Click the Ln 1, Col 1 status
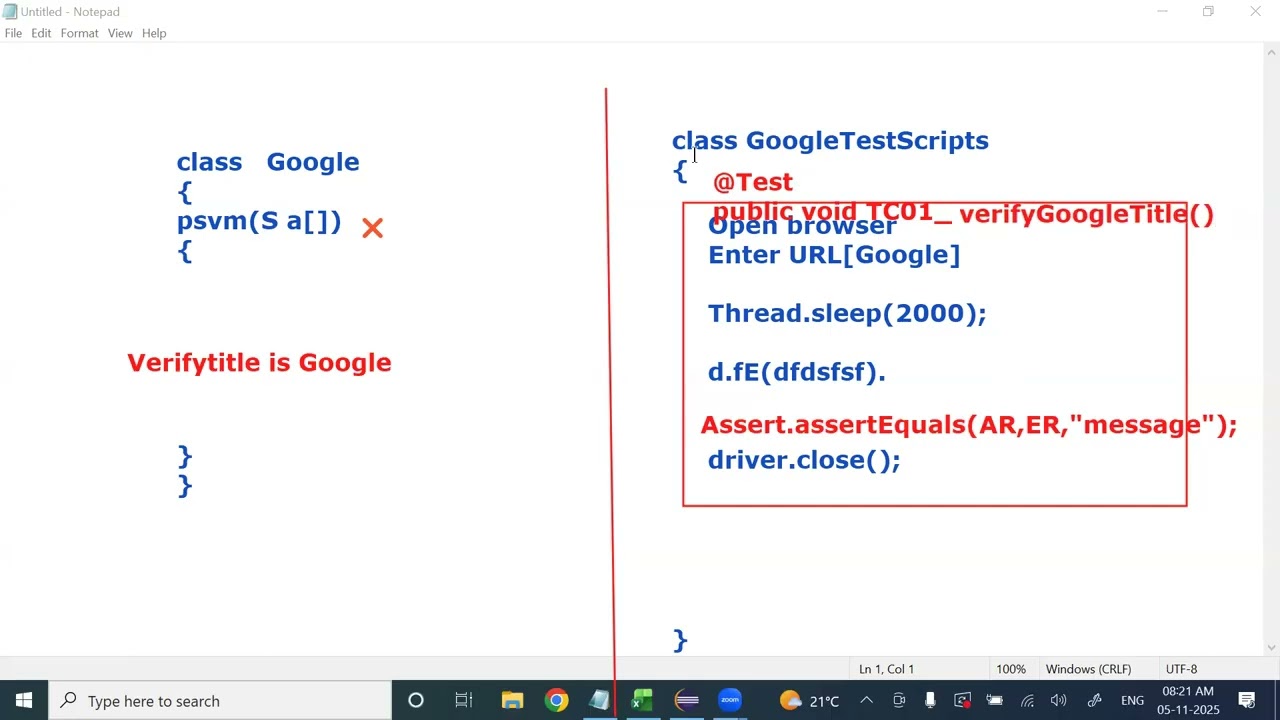This screenshot has height=720, width=1280. 886,669
